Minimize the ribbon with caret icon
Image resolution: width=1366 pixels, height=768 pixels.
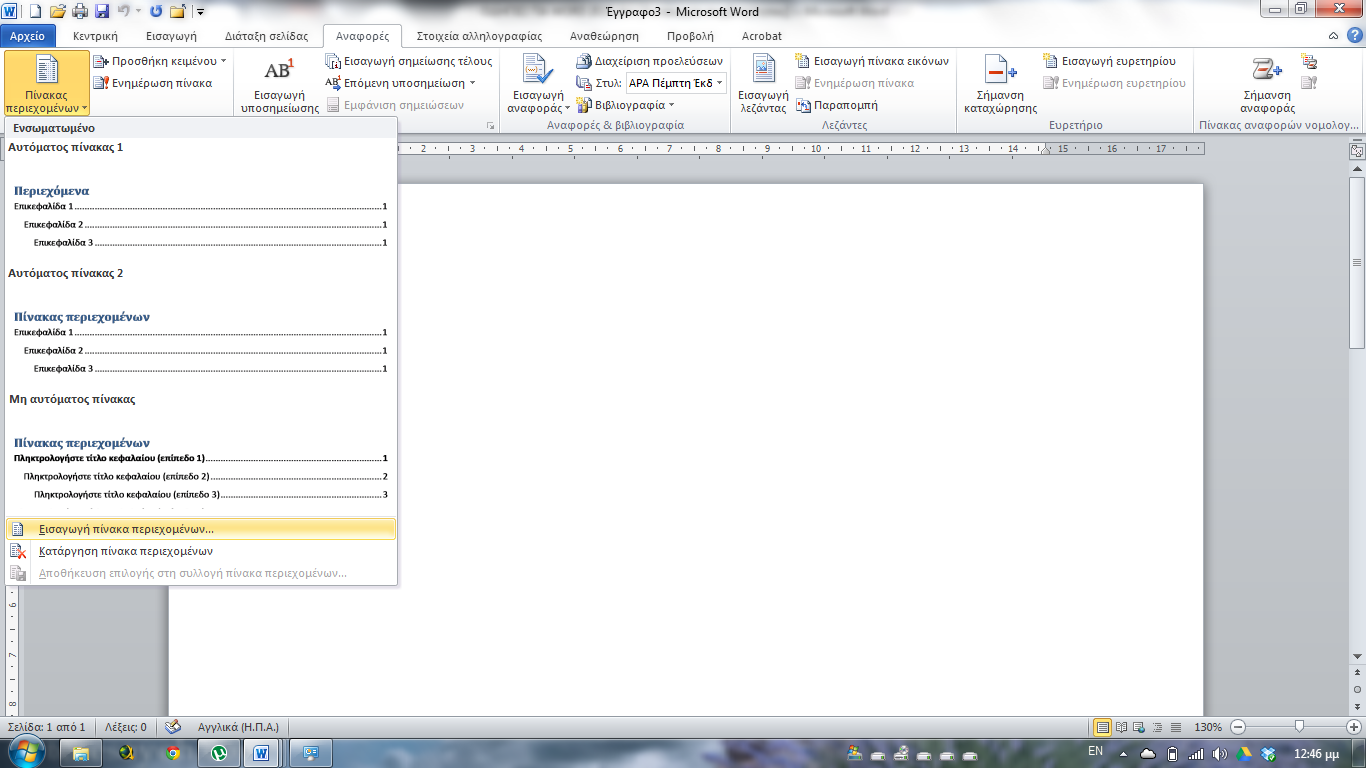pos(1335,36)
